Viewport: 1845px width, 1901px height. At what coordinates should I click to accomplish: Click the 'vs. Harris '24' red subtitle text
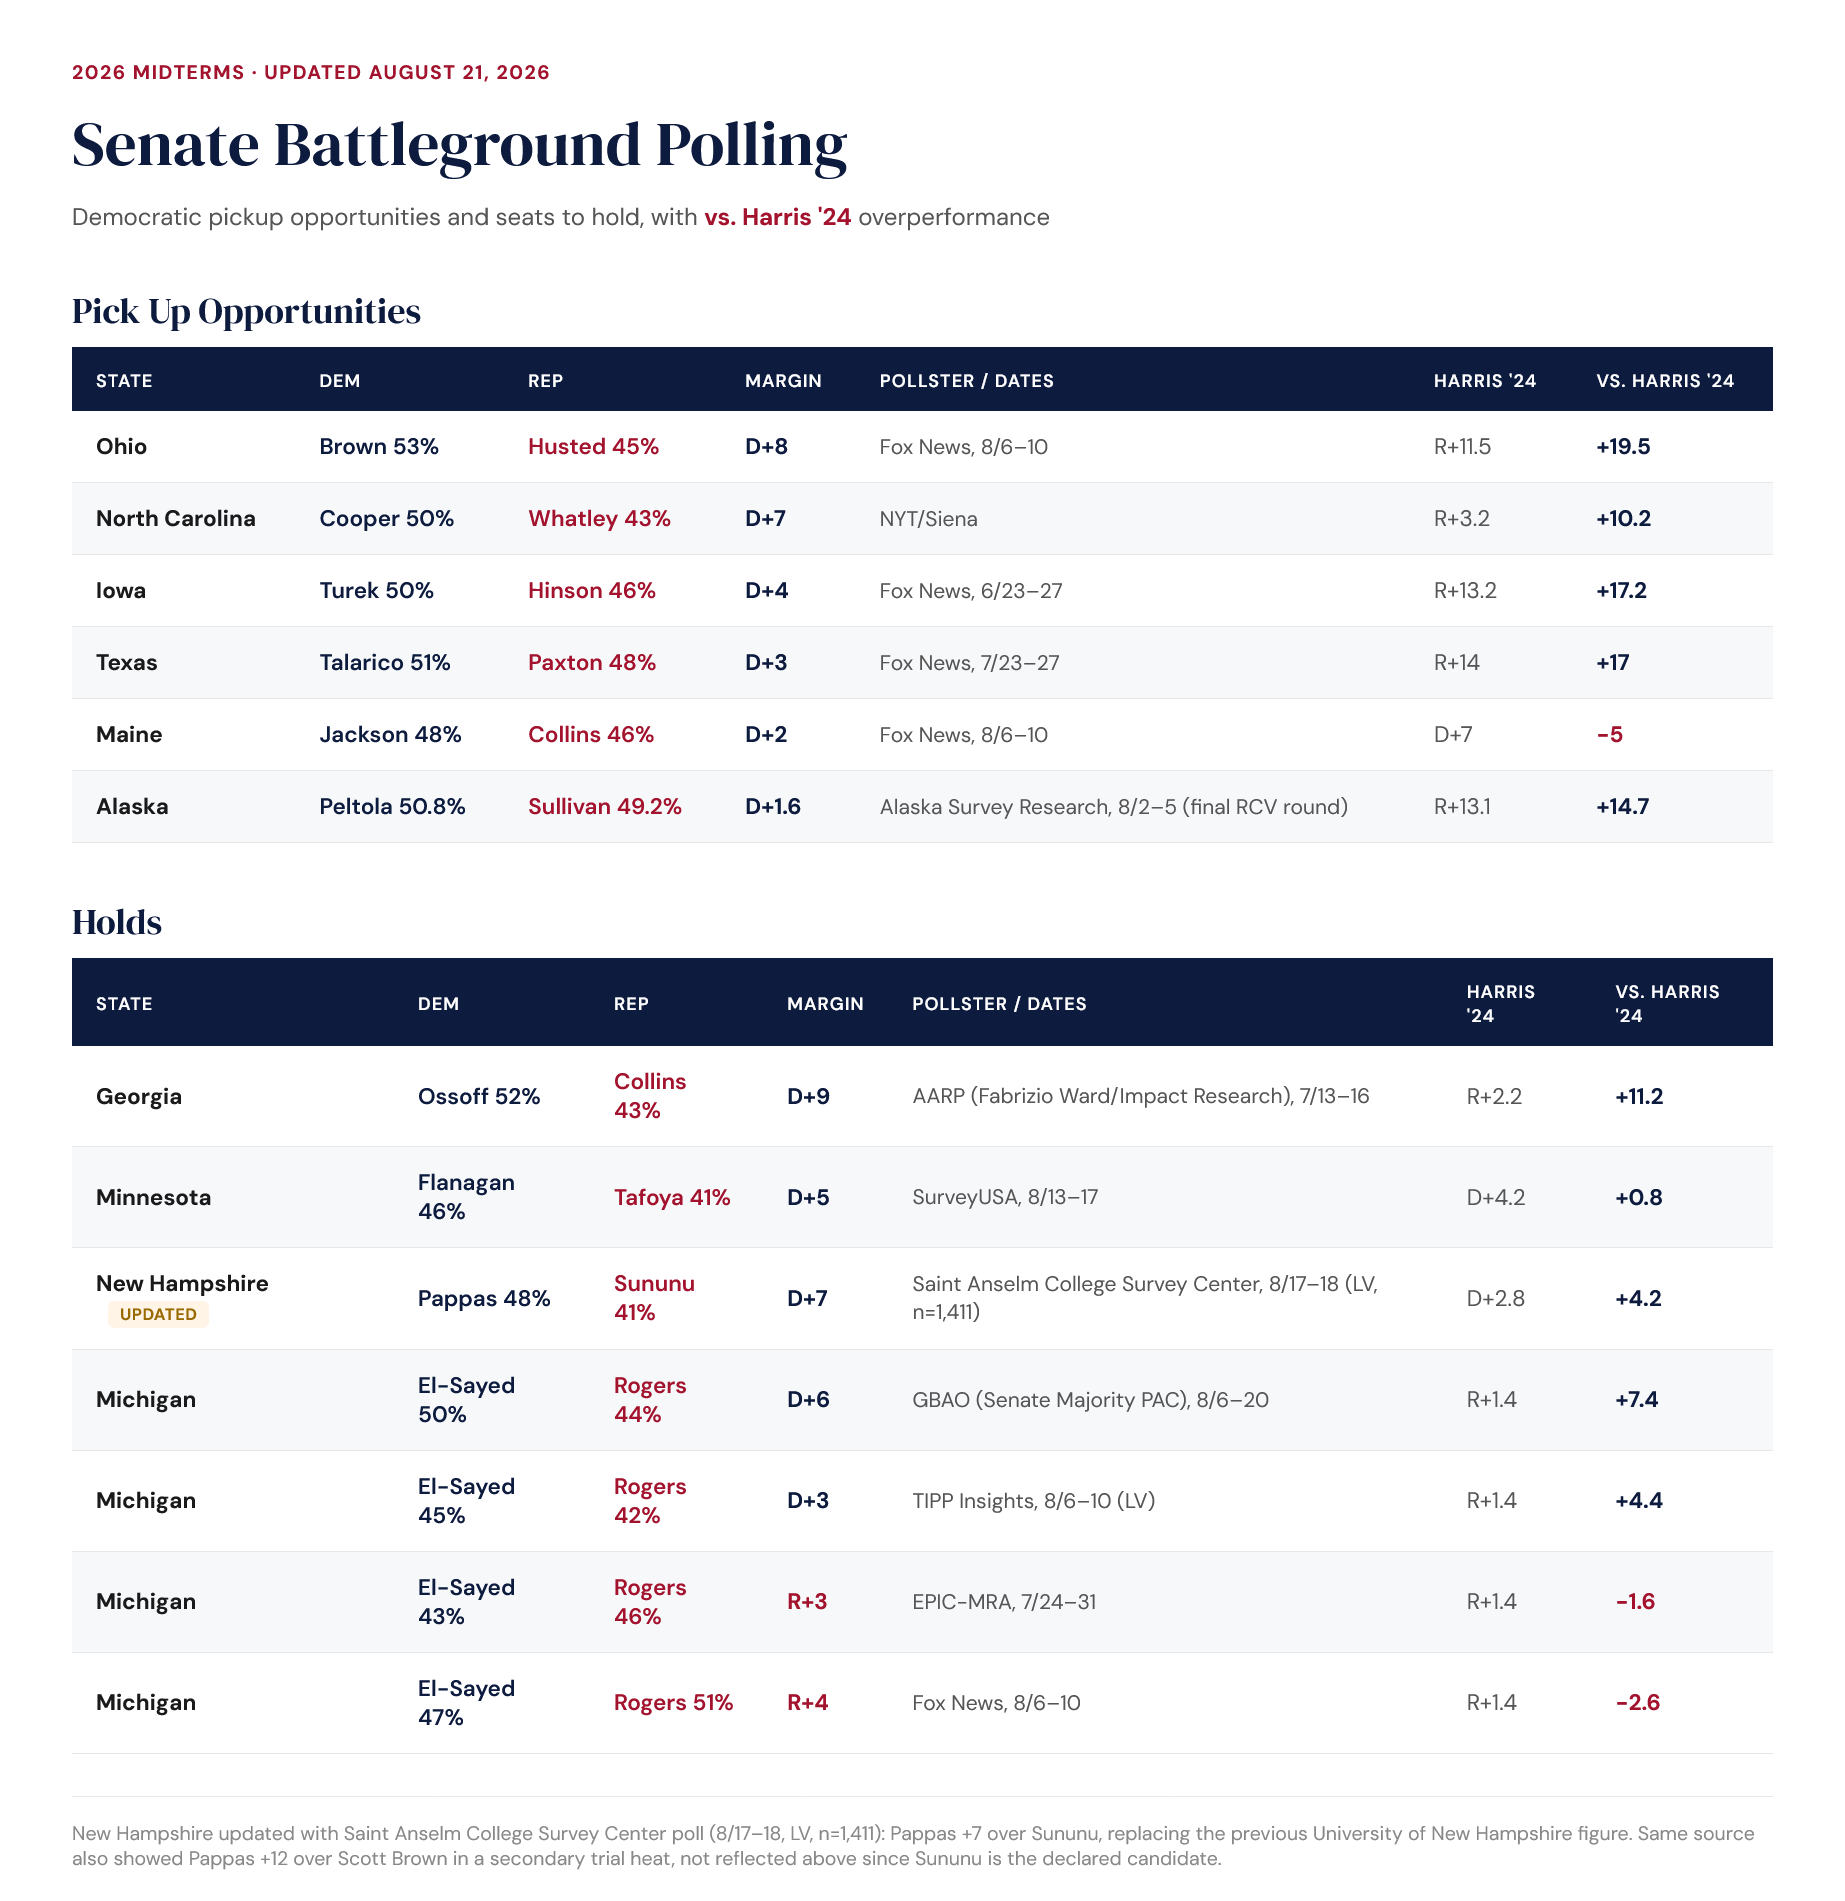tap(777, 217)
